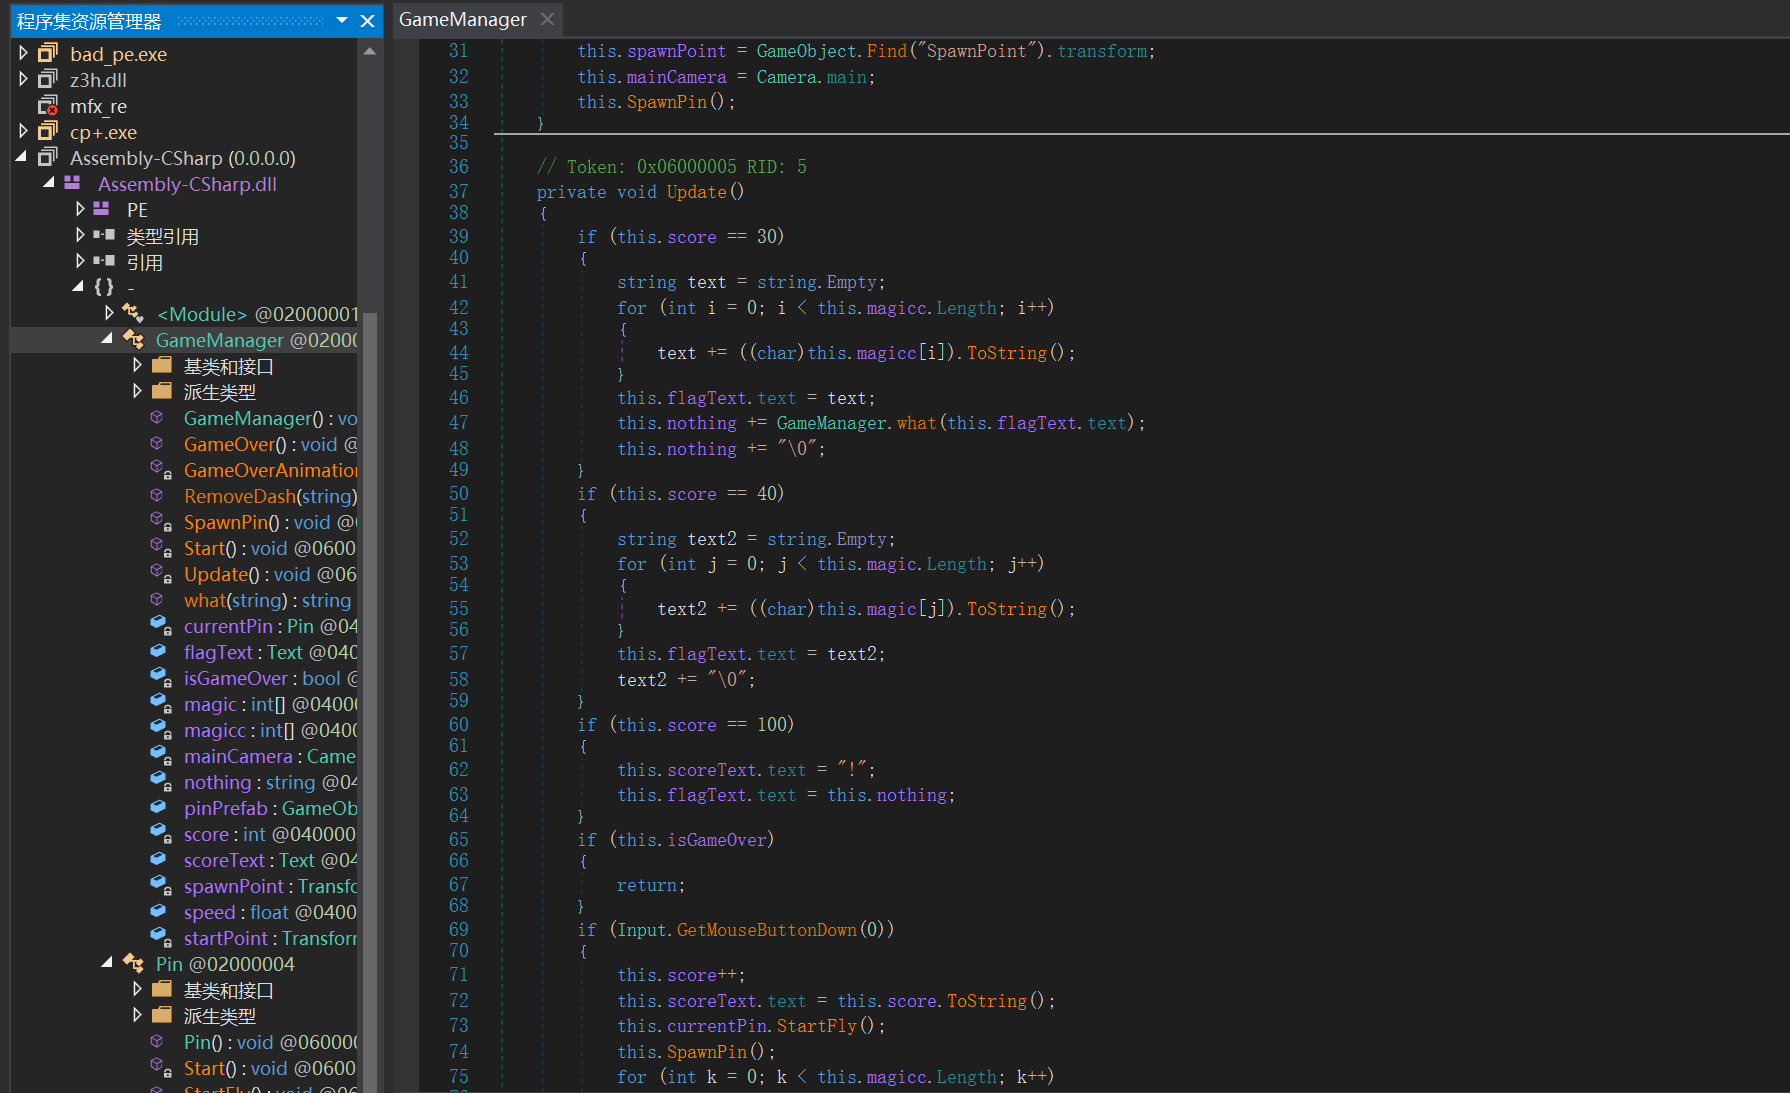Collapse the Assembly-CSharp (0.0.0.0) node
The image size is (1790, 1093).
click(22, 157)
